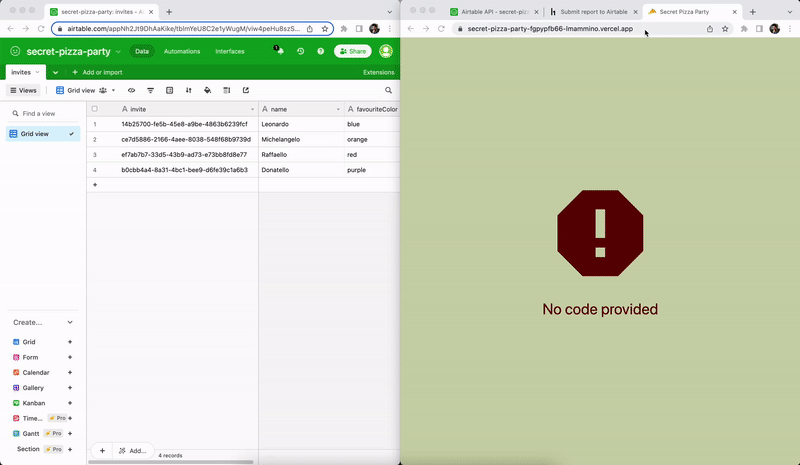
Task: Switch to the Automations tab
Action: [182, 51]
